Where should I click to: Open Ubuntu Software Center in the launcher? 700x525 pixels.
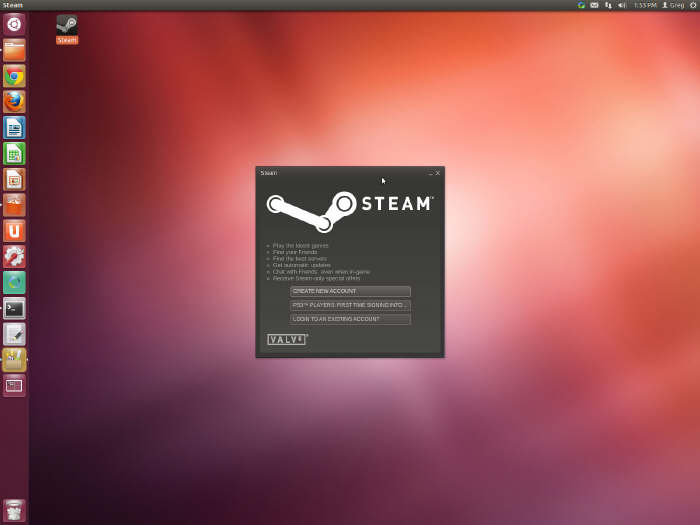click(x=14, y=205)
